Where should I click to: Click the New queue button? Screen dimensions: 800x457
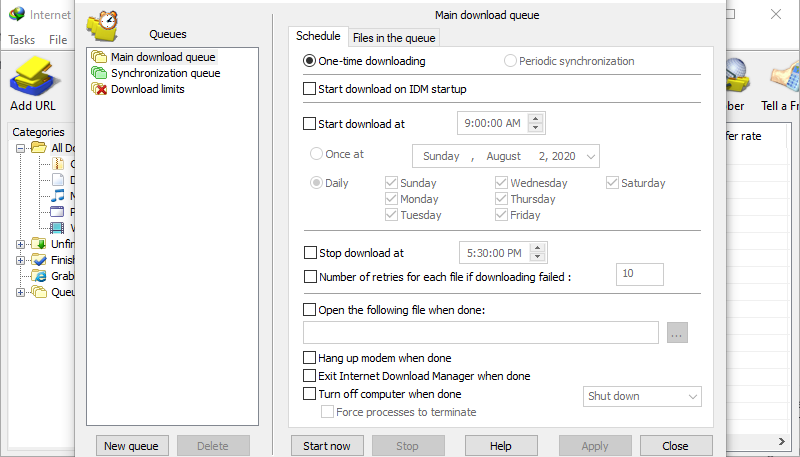(131, 446)
